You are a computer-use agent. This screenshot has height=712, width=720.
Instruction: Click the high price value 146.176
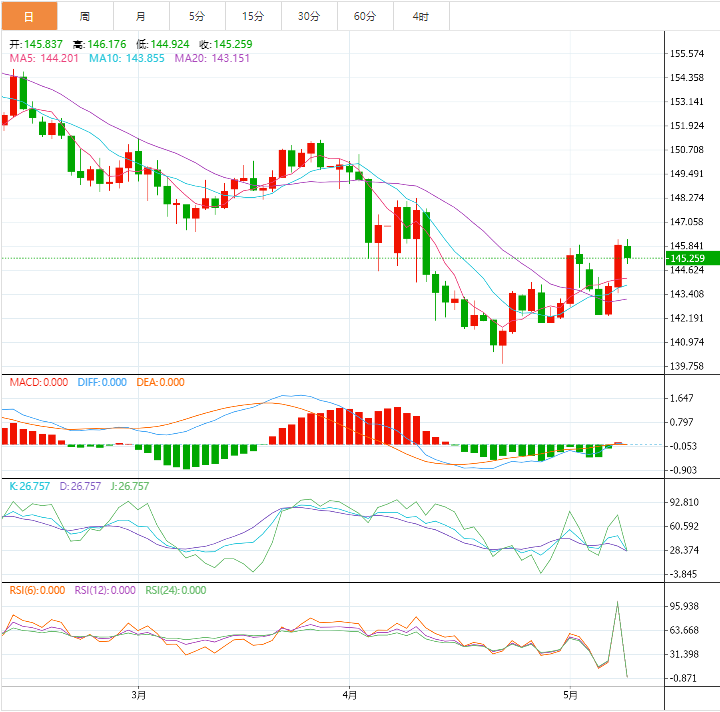[x=107, y=45]
